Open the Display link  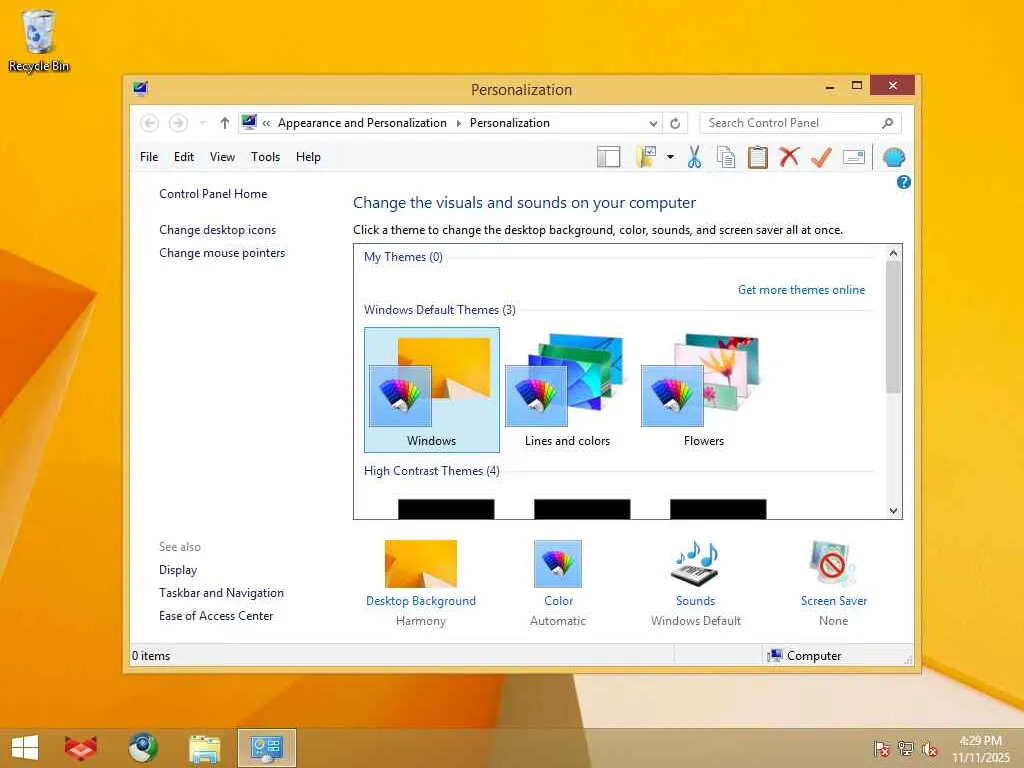pos(178,570)
